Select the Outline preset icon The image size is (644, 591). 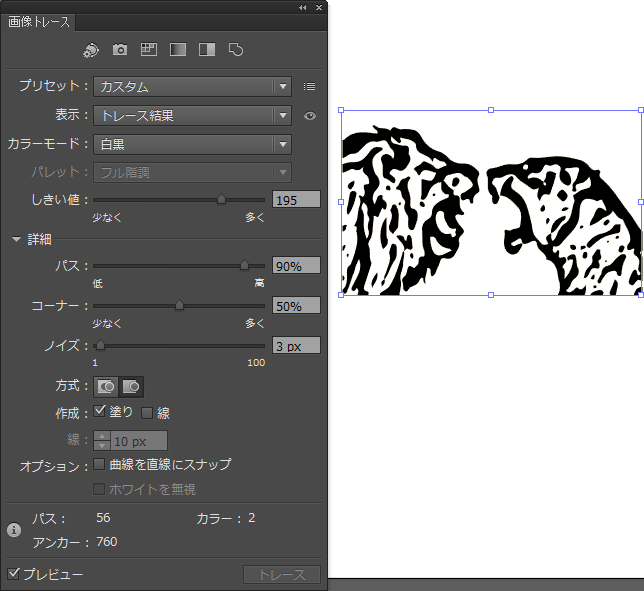tap(236, 49)
